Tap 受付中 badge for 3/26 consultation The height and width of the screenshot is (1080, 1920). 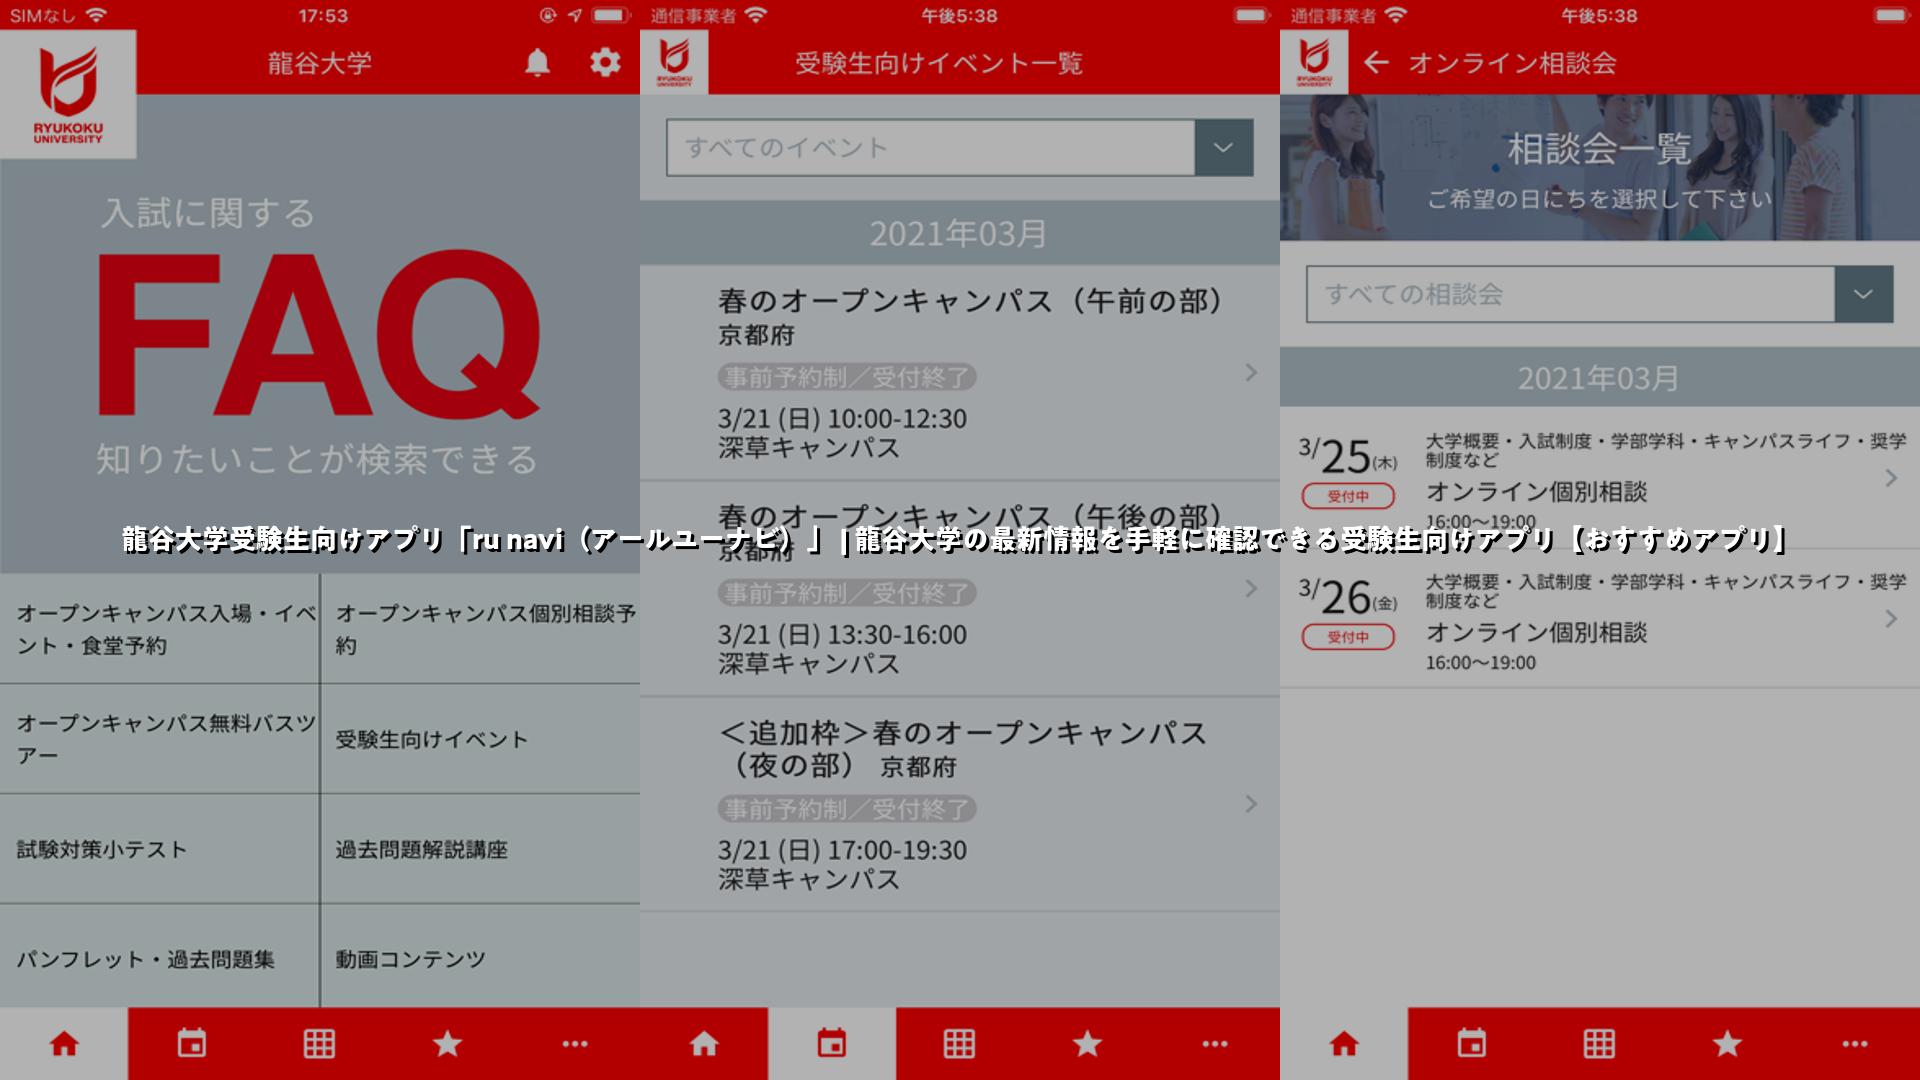click(1348, 637)
